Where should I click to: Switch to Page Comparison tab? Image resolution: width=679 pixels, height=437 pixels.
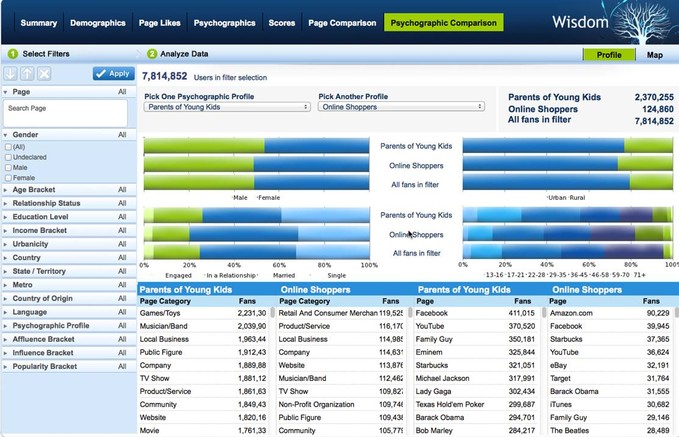pos(342,23)
